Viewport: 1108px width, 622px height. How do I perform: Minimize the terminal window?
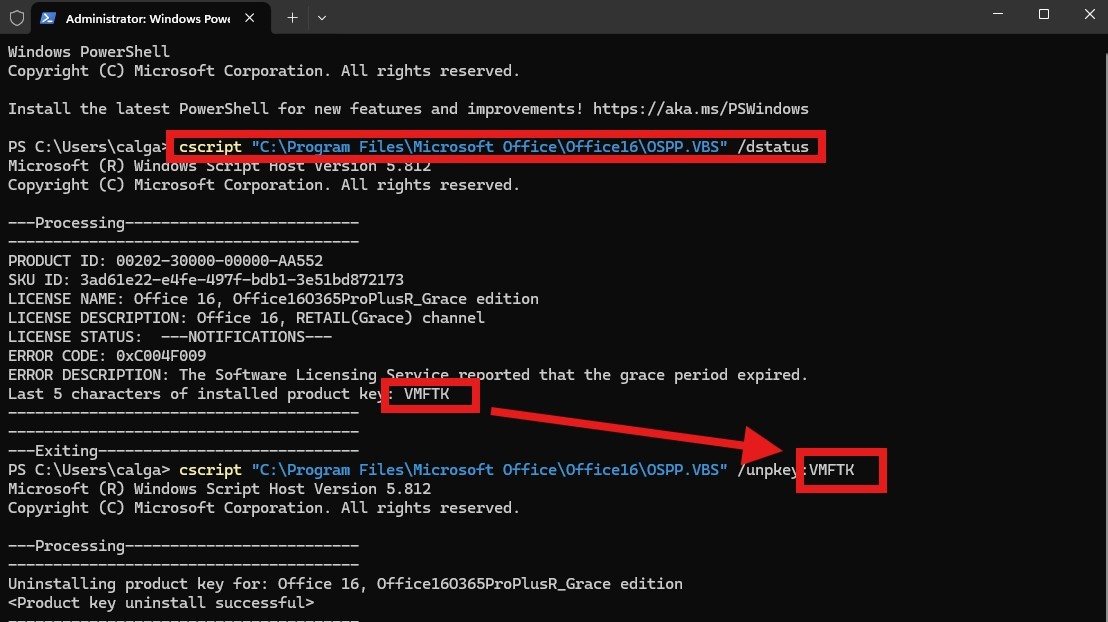(996, 15)
